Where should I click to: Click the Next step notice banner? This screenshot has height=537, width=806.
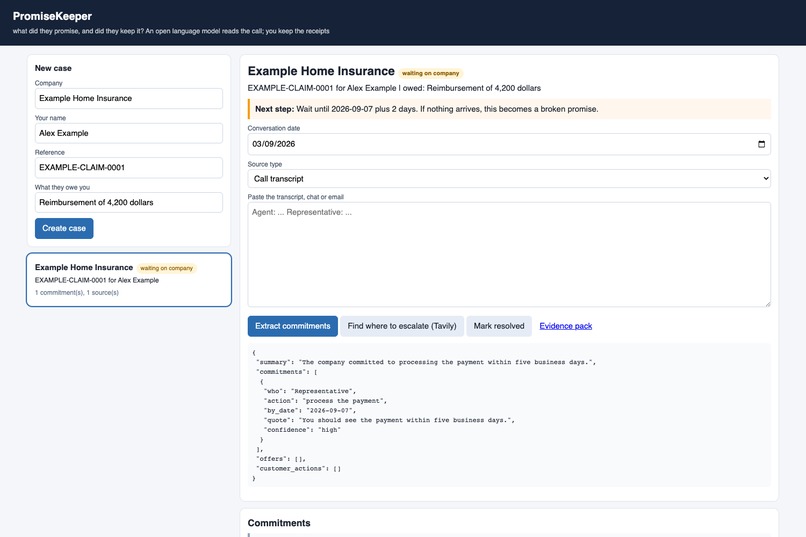point(509,109)
